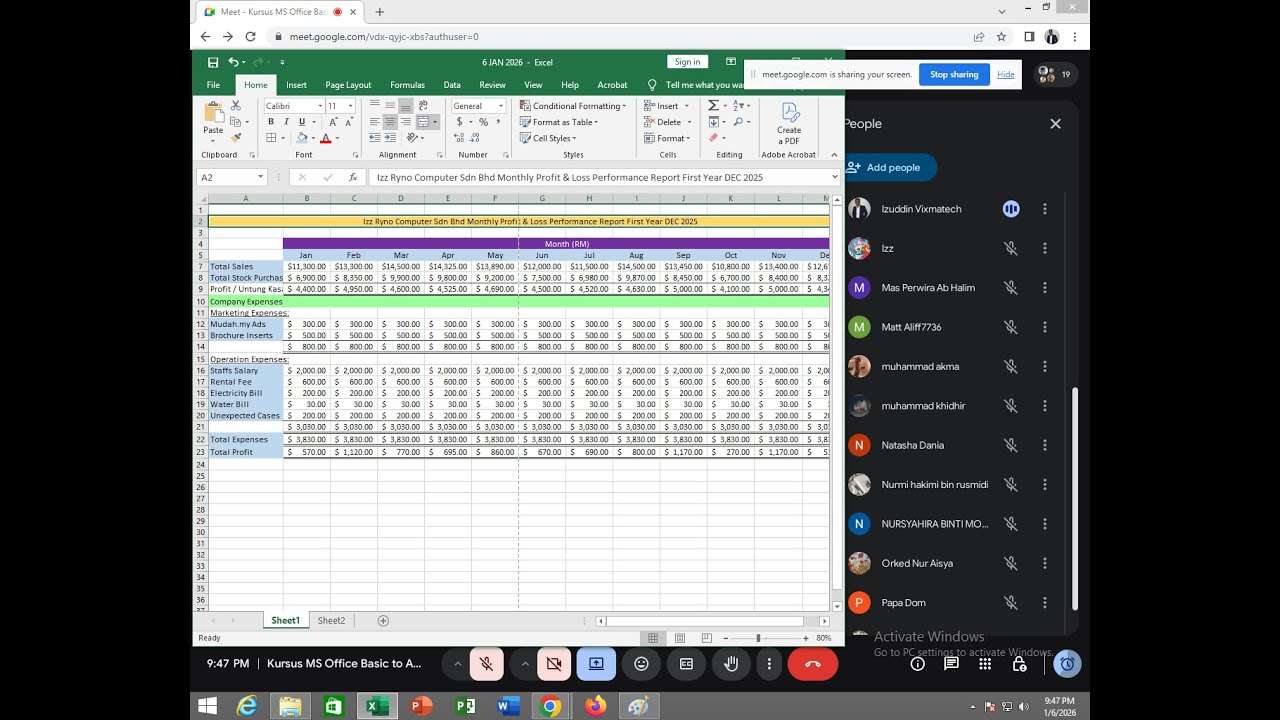Click the Fill Color bucket swatch
This screenshot has width=1280, height=720.
(x=300, y=138)
